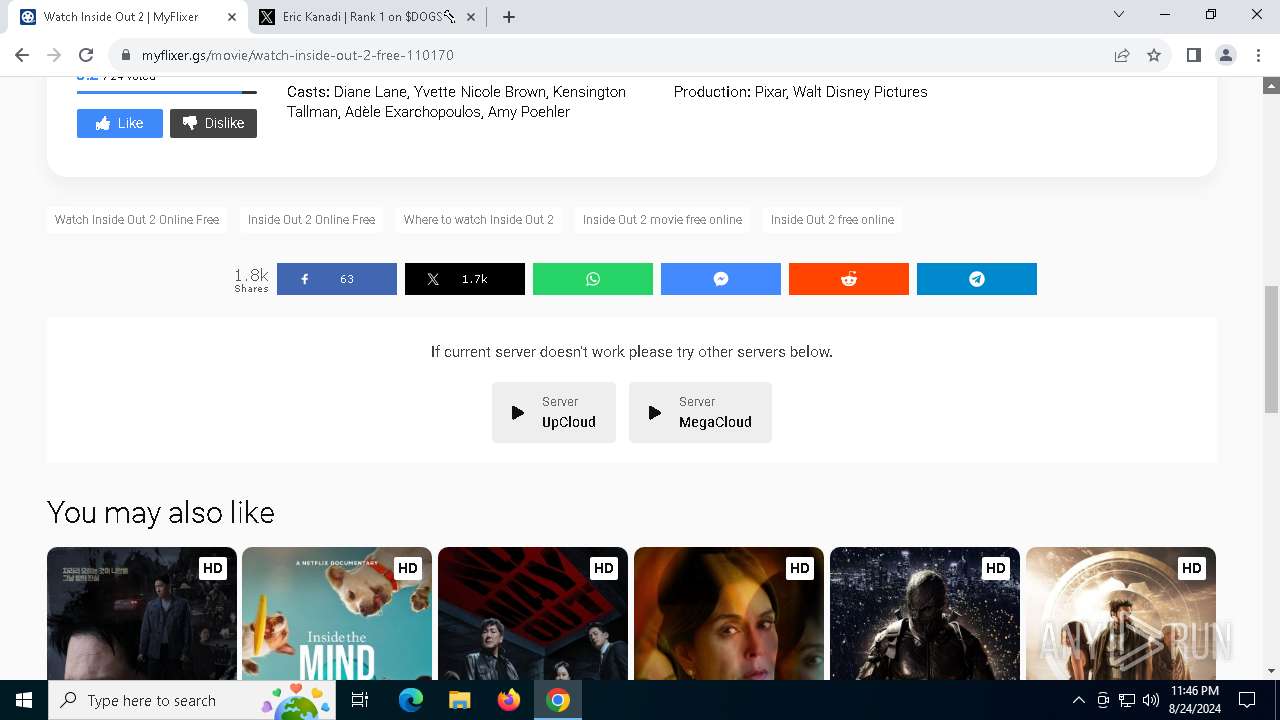
Task: Open the network icon in tray
Action: [x=1127, y=700]
